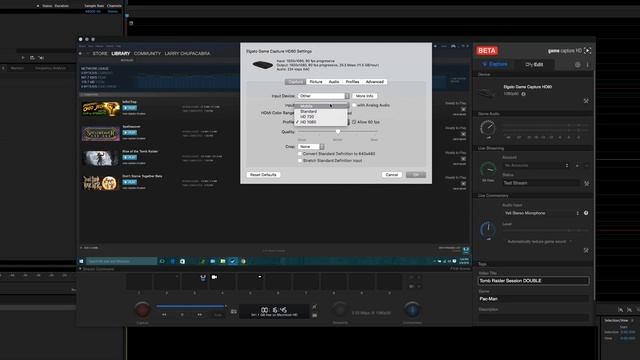Click the blue playback progress bar
This screenshot has height=360, width=640.
click(191, 306)
